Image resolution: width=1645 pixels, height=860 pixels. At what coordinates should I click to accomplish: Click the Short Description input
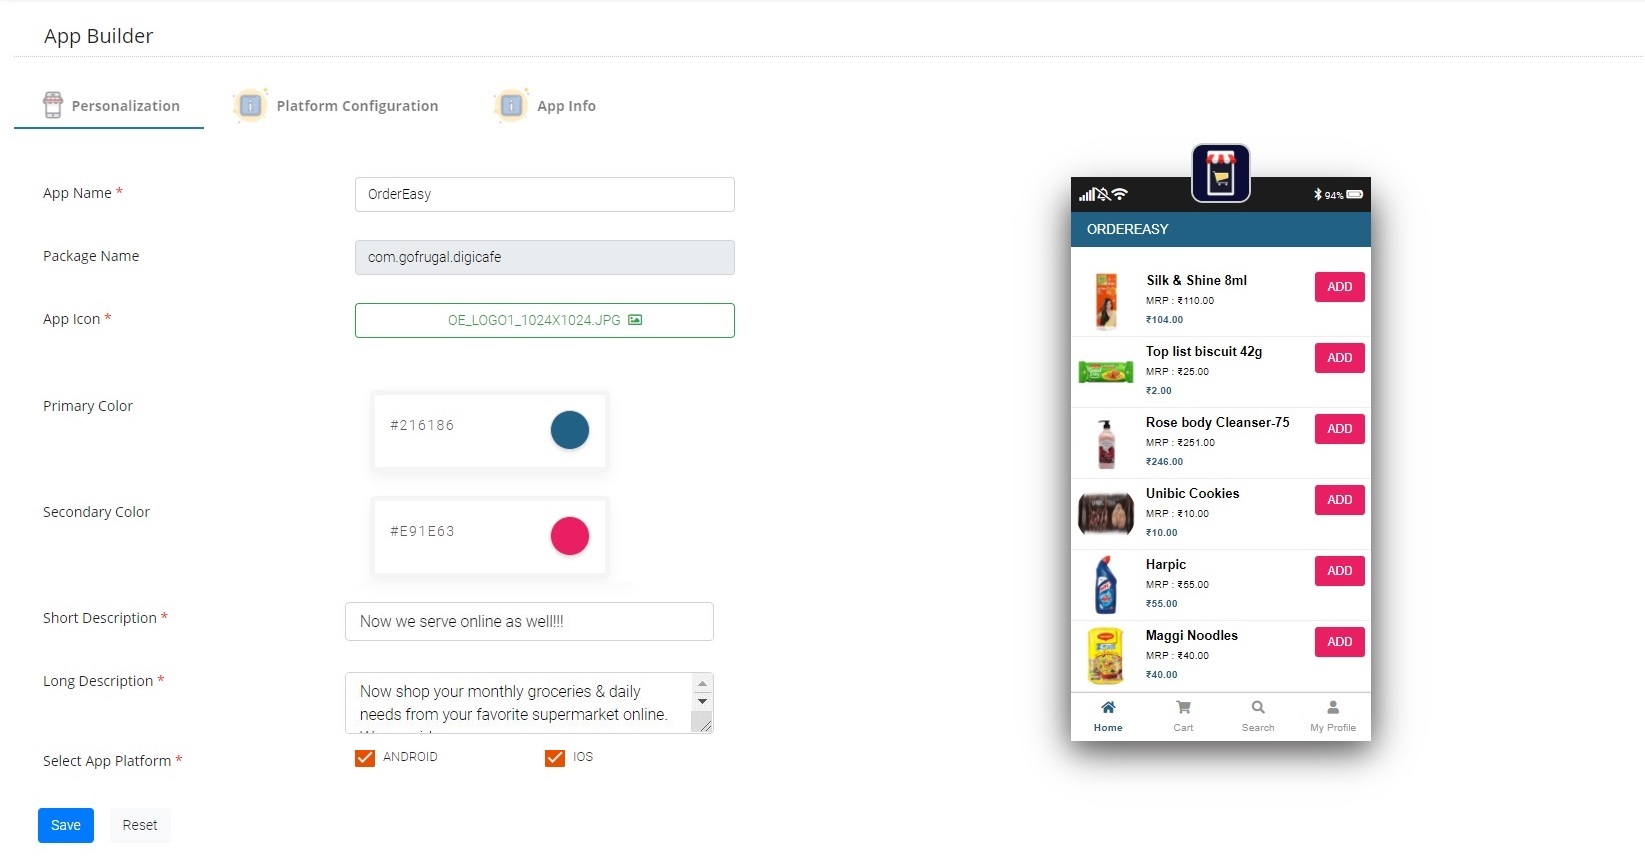pos(529,621)
